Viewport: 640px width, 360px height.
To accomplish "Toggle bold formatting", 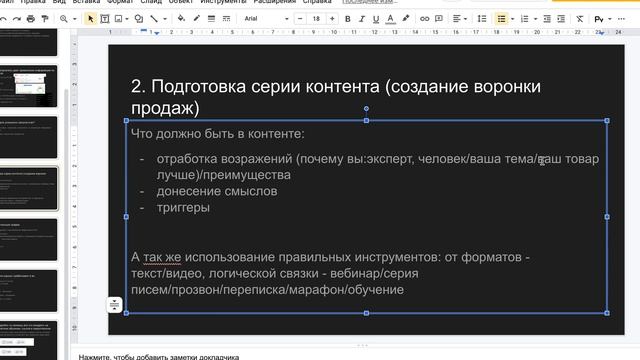I will pyautogui.click(x=348, y=19).
